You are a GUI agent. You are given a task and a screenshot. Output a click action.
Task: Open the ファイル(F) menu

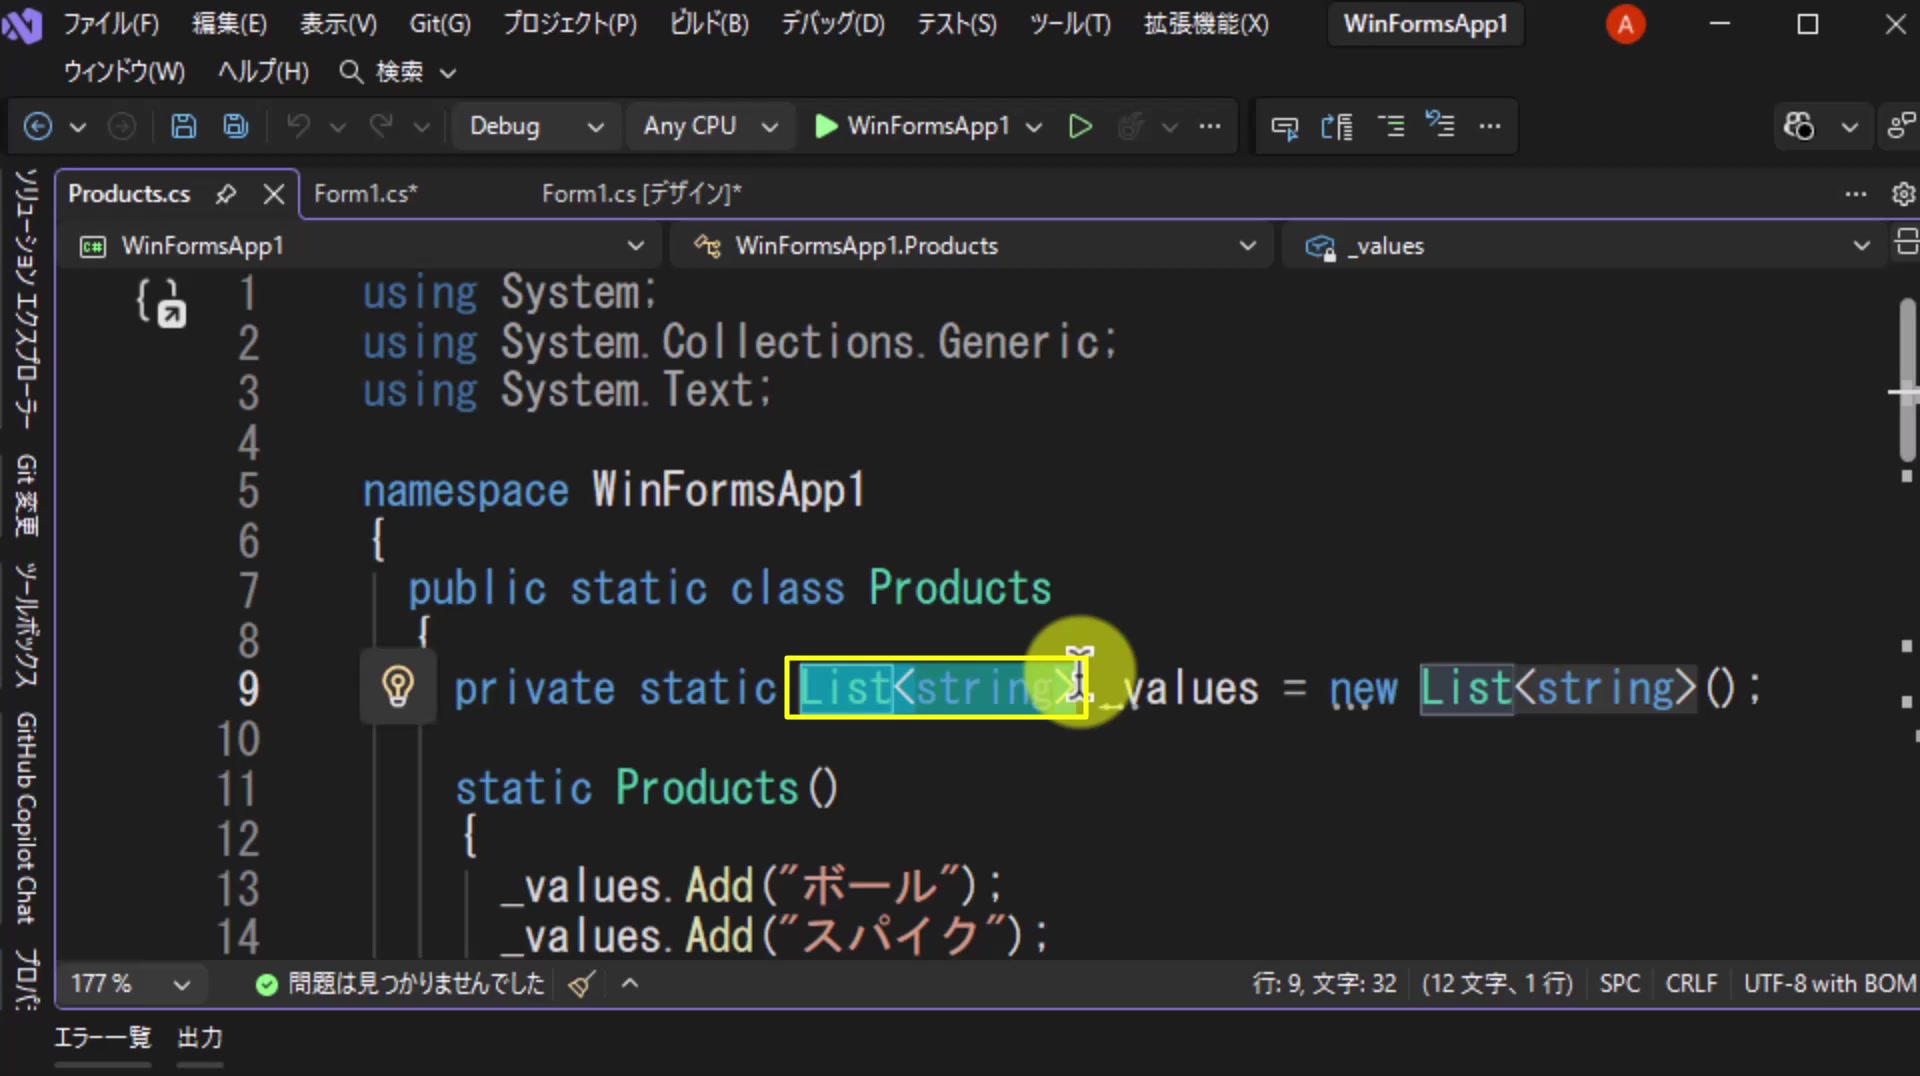pos(111,24)
